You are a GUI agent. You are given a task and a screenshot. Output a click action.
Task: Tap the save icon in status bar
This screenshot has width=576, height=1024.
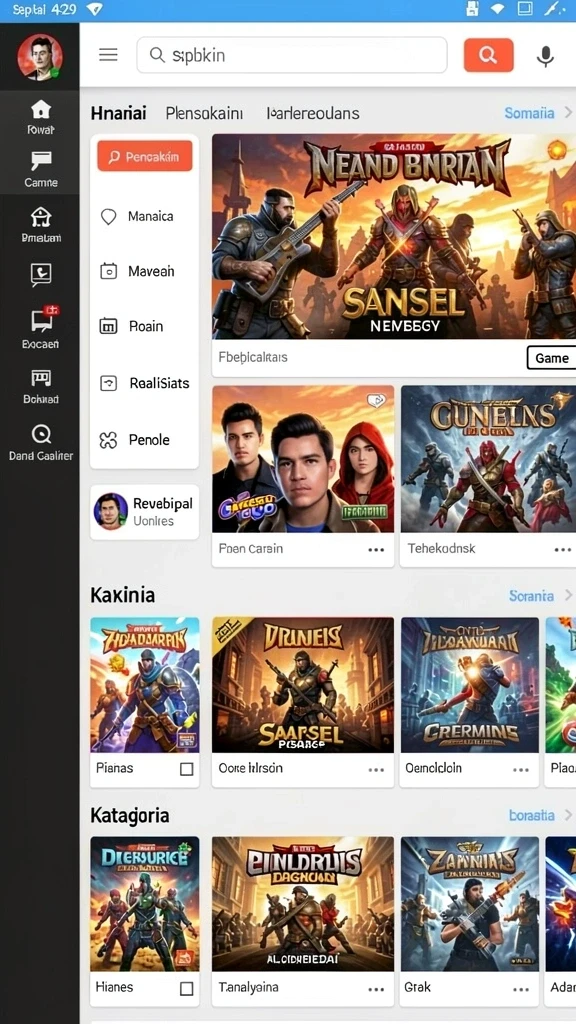(x=473, y=9)
